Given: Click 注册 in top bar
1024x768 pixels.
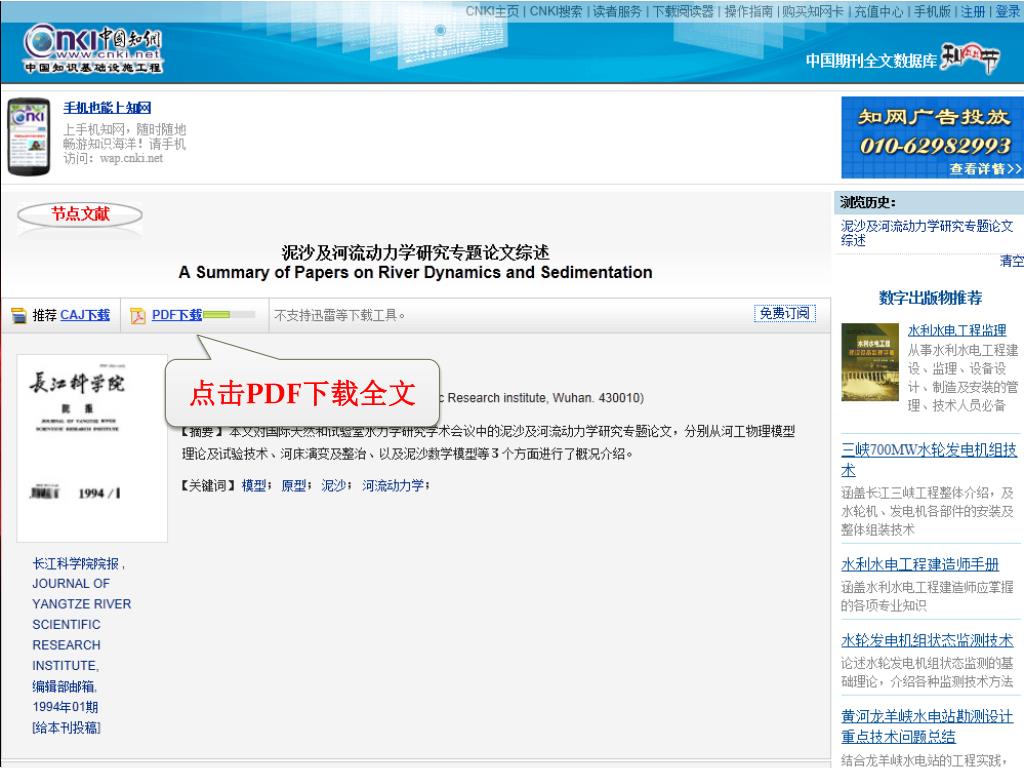Looking at the screenshot, I should (x=972, y=11).
